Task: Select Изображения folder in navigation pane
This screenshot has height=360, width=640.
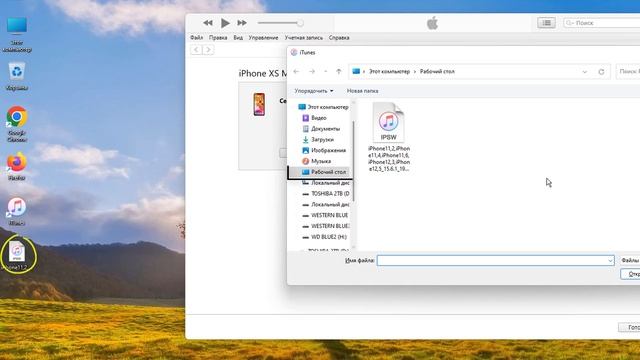Action: pyautogui.click(x=324, y=150)
